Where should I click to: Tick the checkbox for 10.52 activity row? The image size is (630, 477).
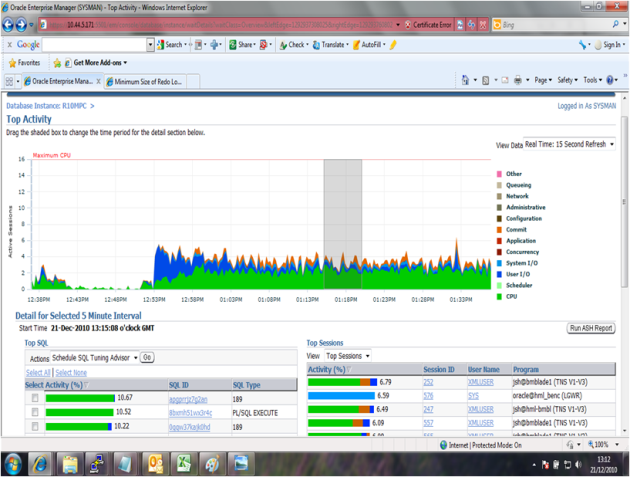(x=35, y=412)
